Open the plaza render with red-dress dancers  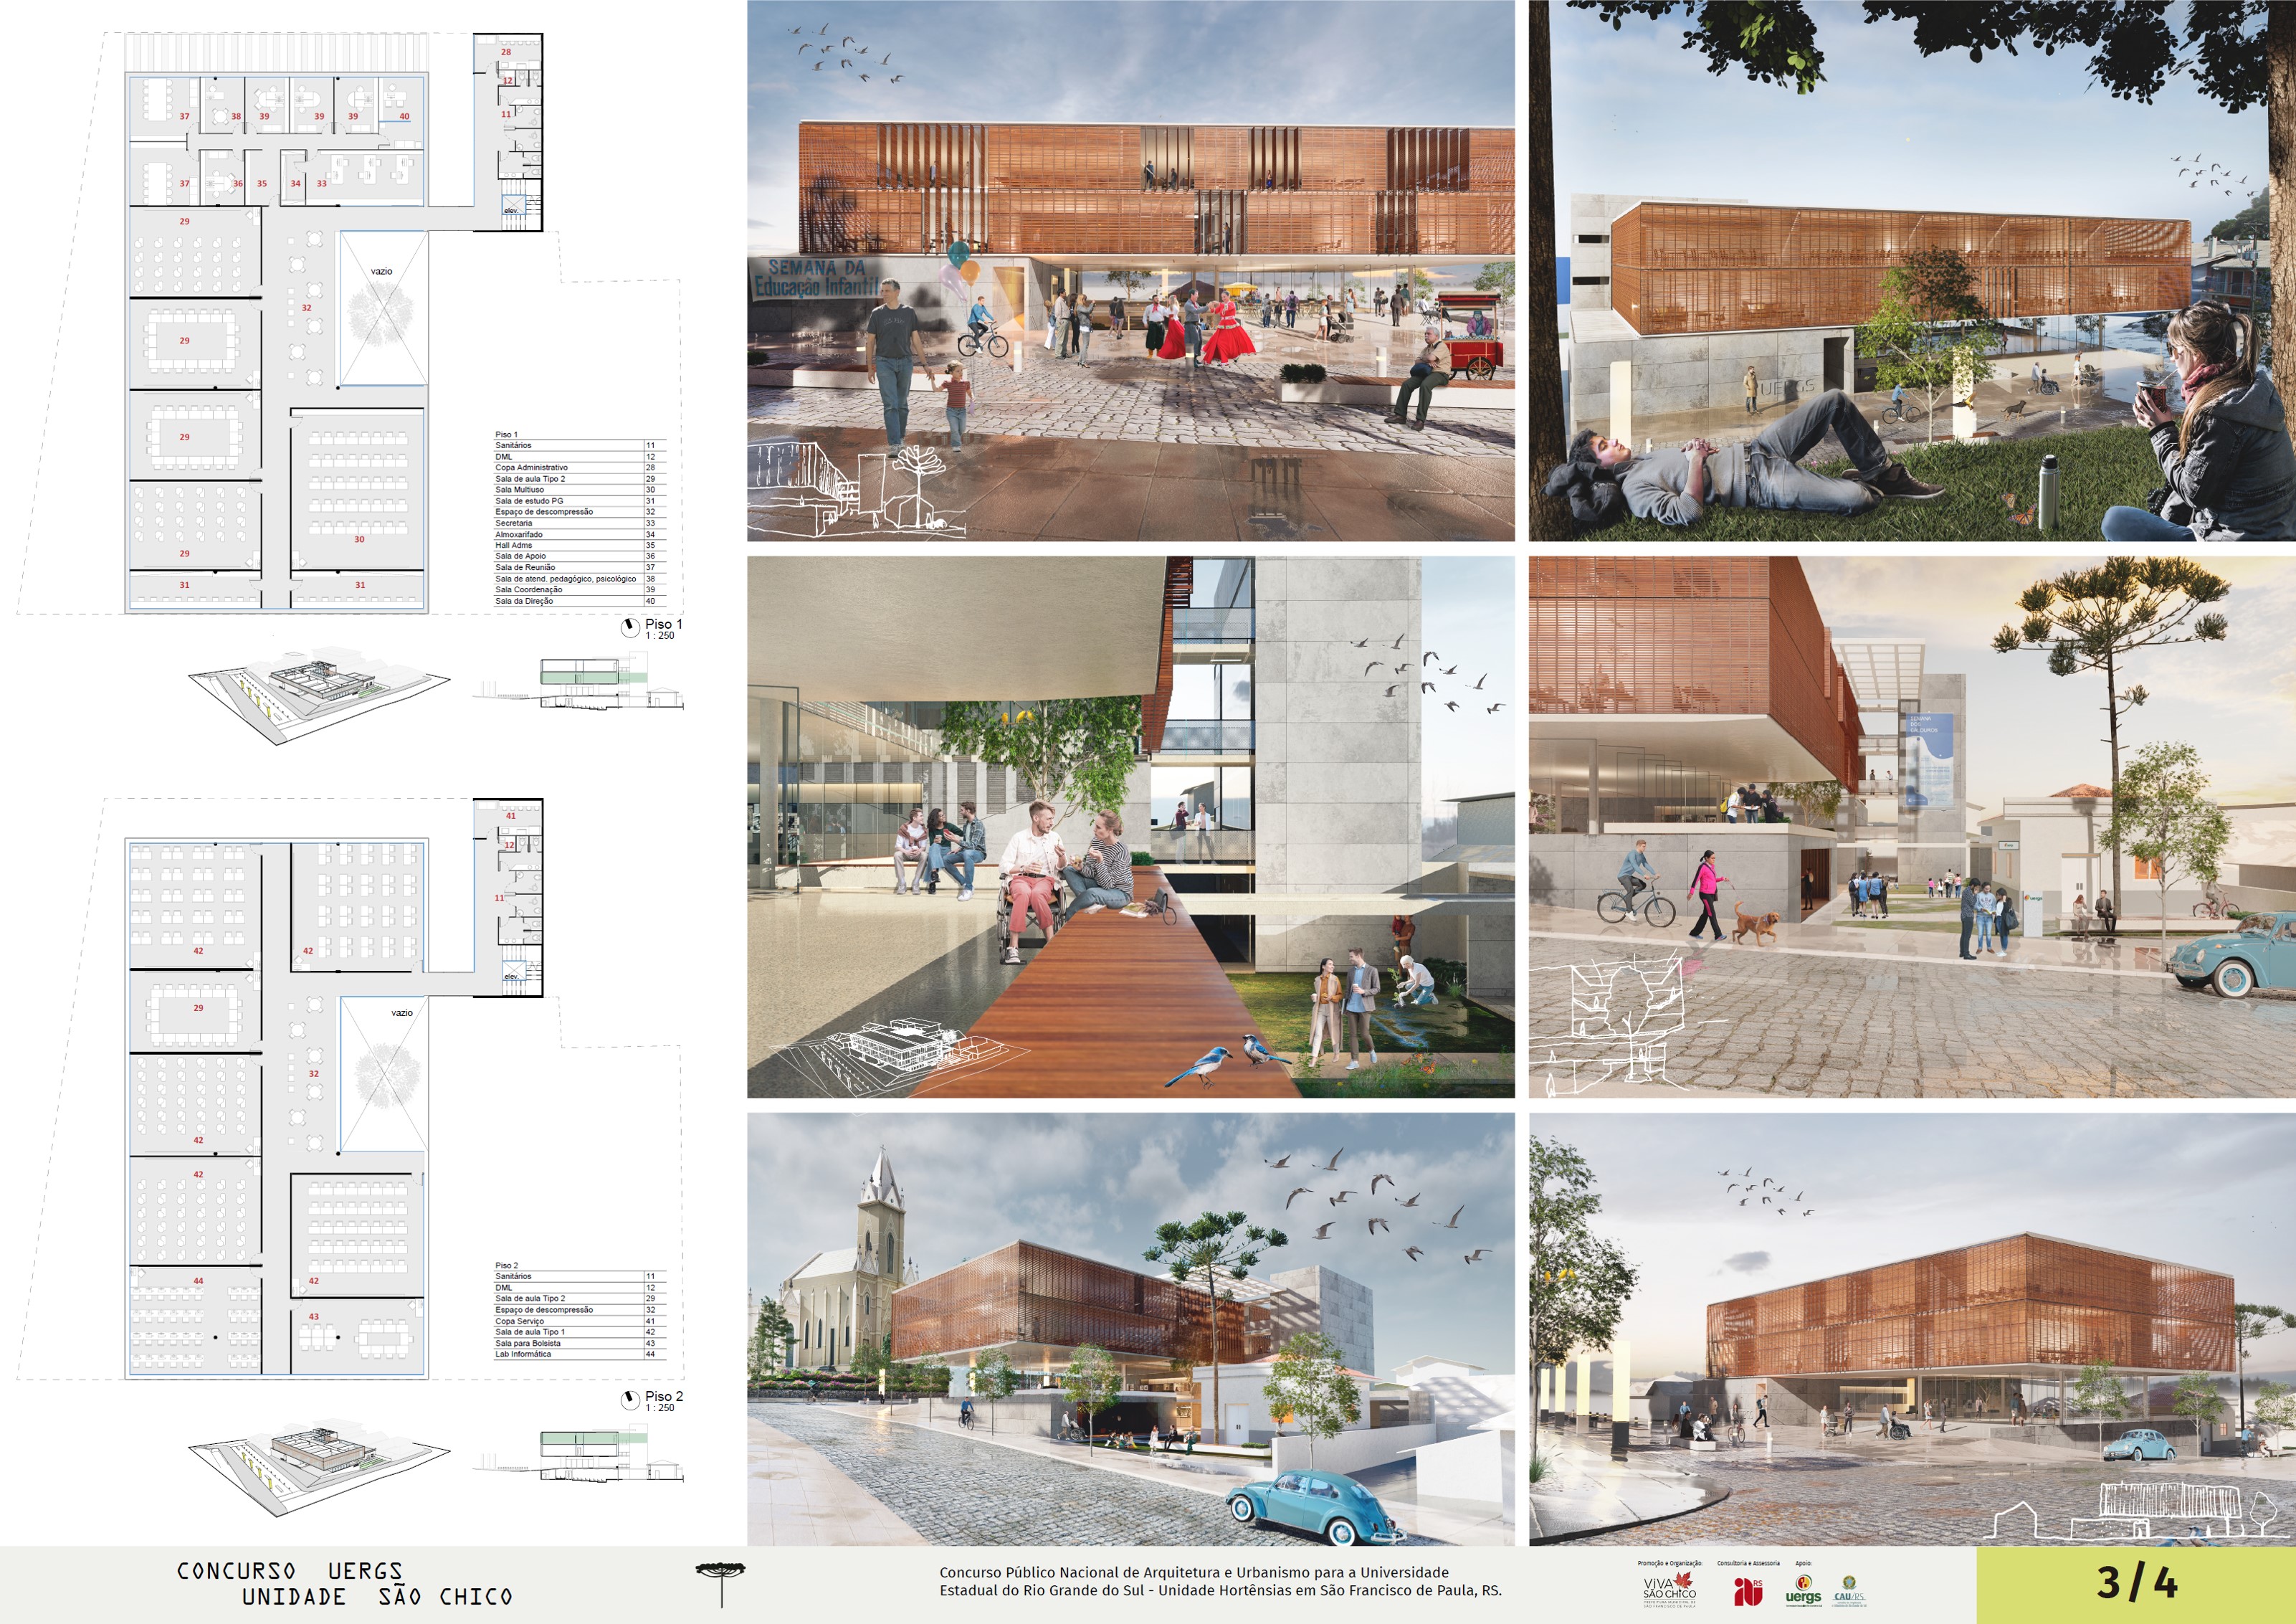(x=1130, y=270)
